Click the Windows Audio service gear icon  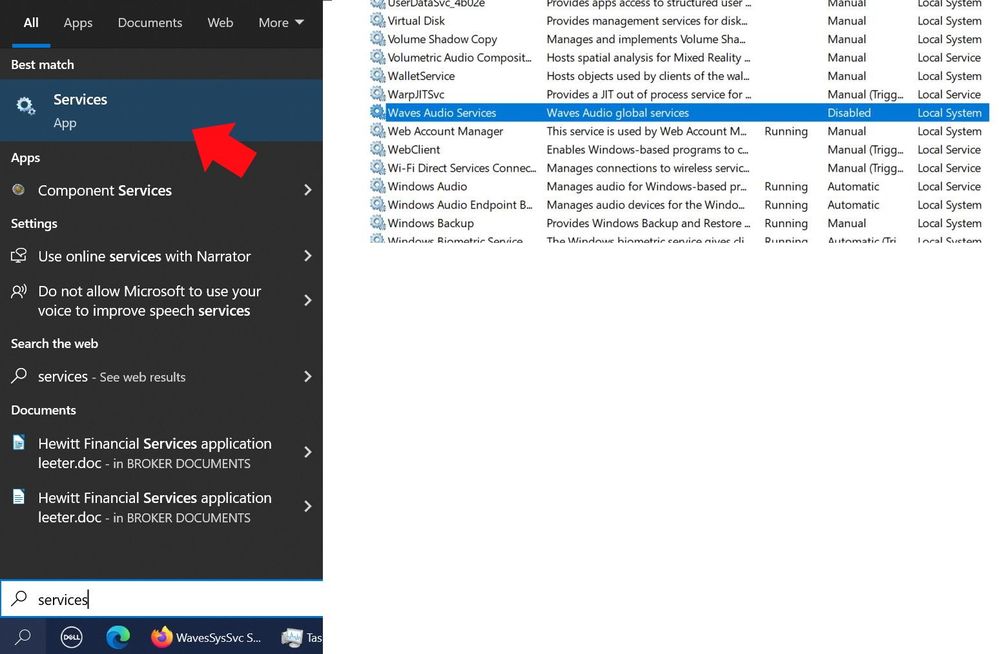click(378, 187)
